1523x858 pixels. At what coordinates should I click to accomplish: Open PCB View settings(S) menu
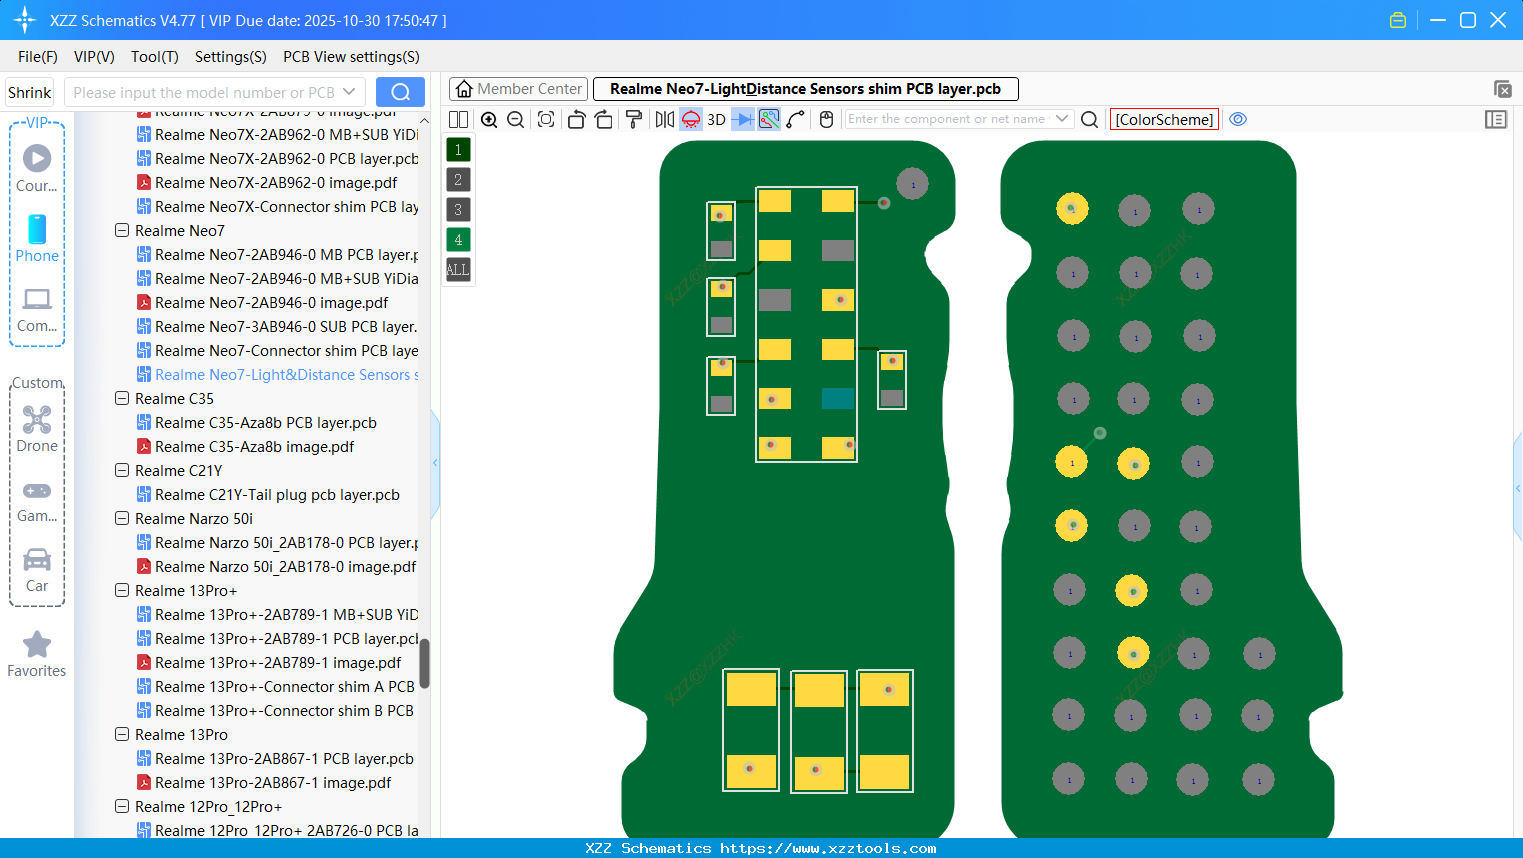351,57
